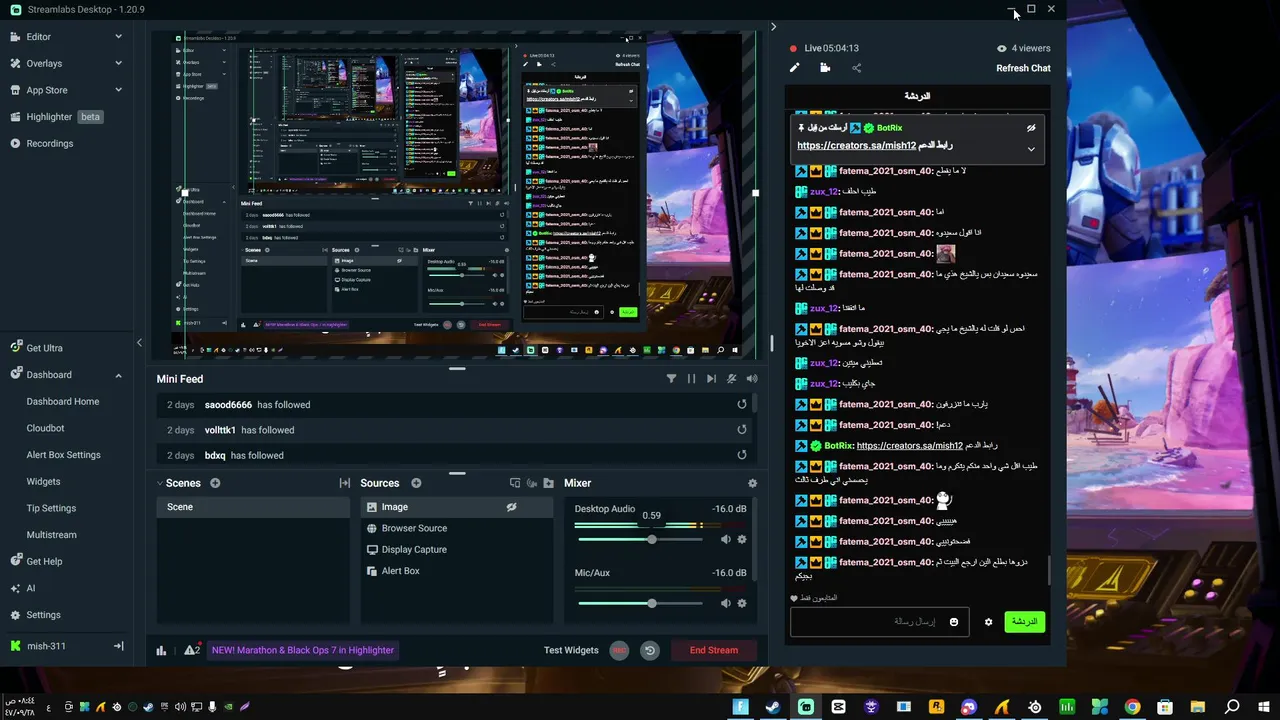Open the Widgets page

pyautogui.click(x=43, y=482)
